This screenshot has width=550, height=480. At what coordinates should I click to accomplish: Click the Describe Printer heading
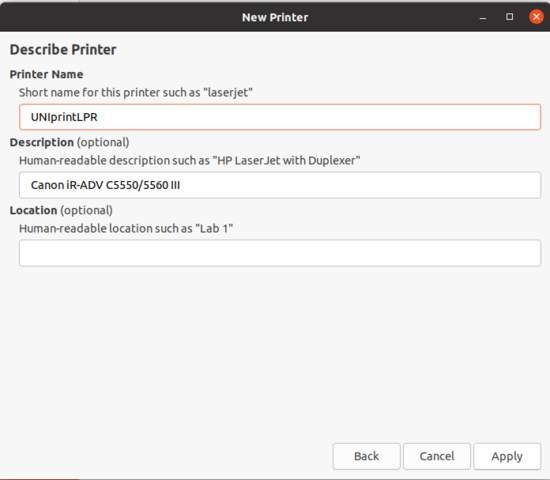[x=63, y=49]
